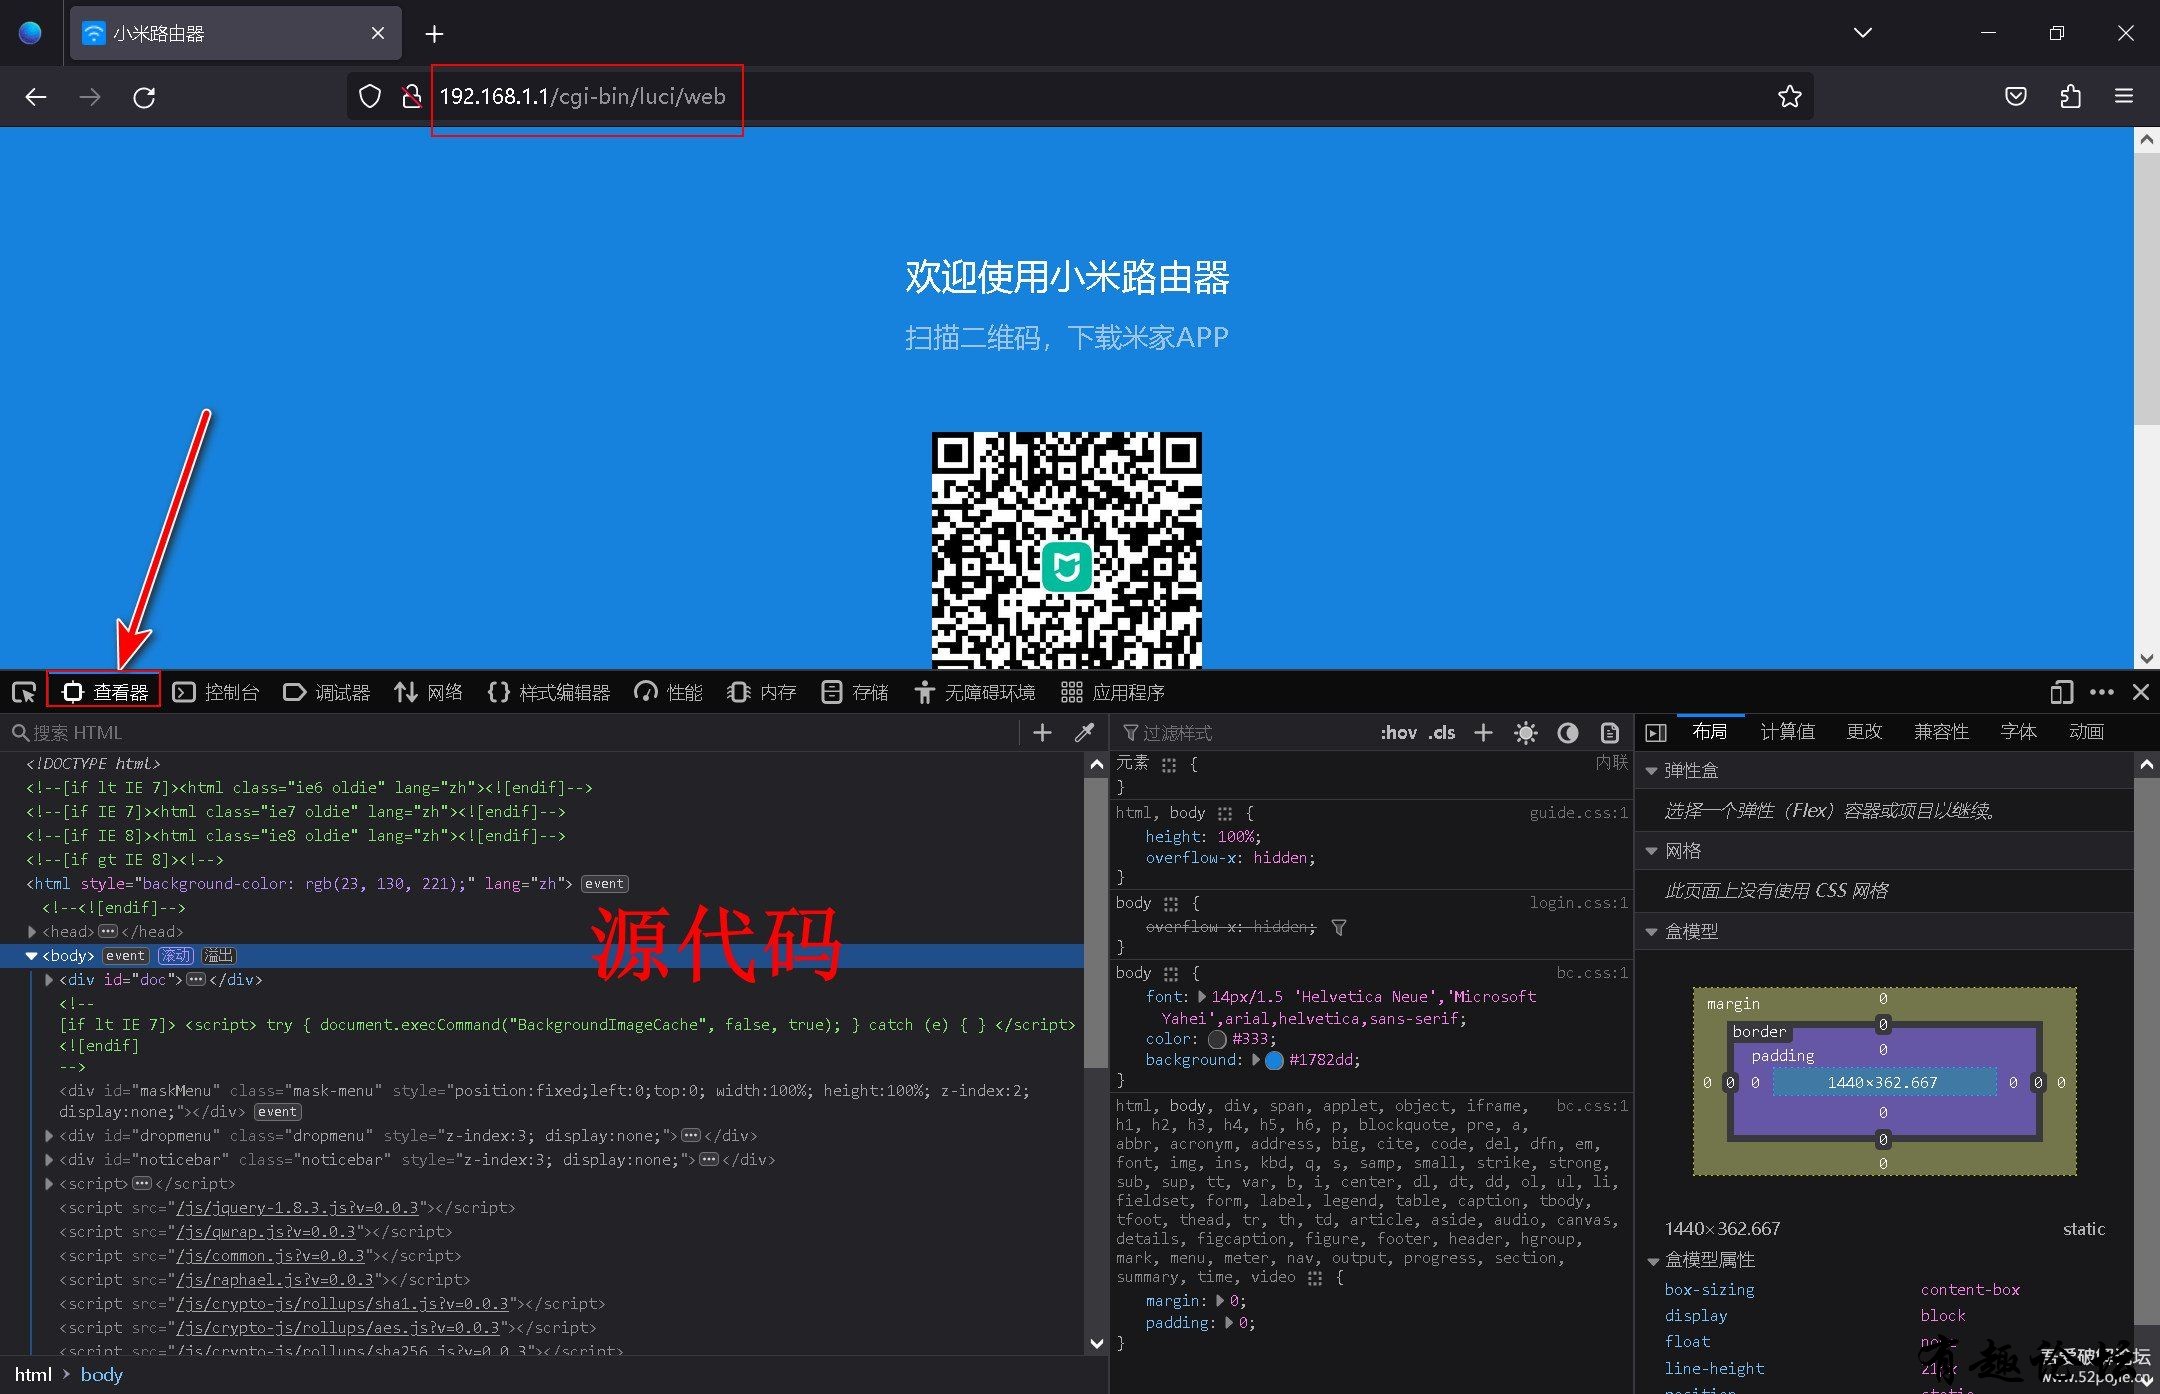Screen dimensions: 2160x1394
Task: Open the login.css:1 source link
Action: tap(1578, 903)
